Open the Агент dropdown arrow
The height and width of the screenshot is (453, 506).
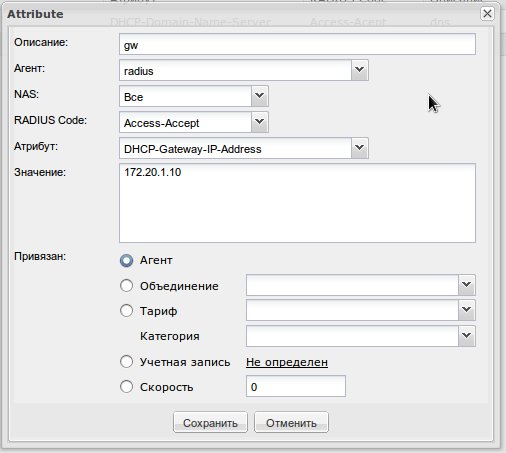(359, 70)
